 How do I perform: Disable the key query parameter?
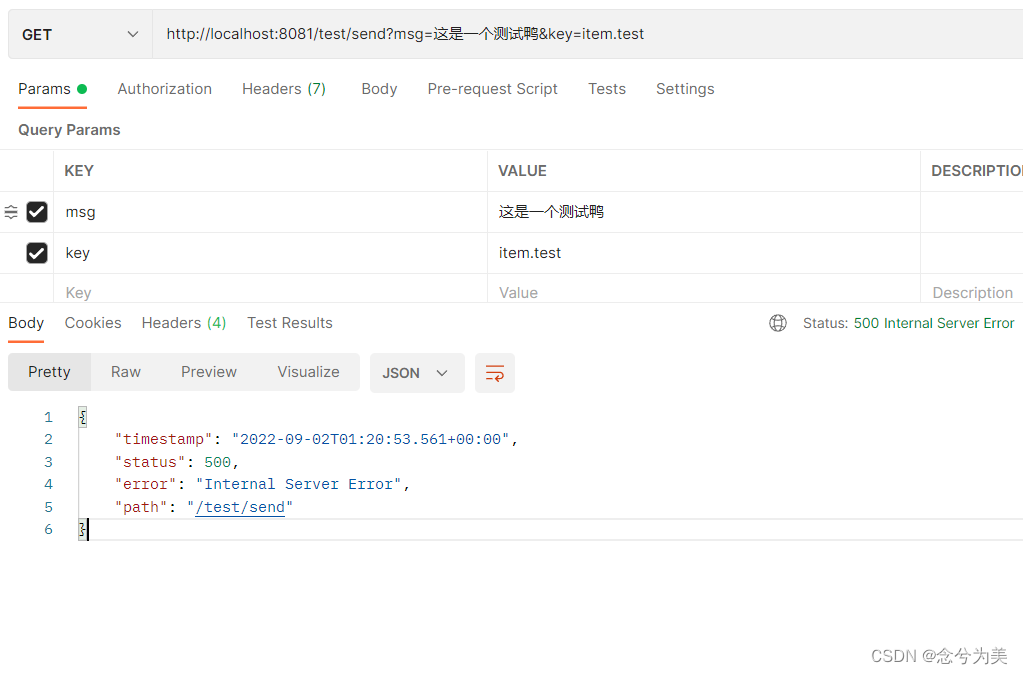click(x=37, y=253)
